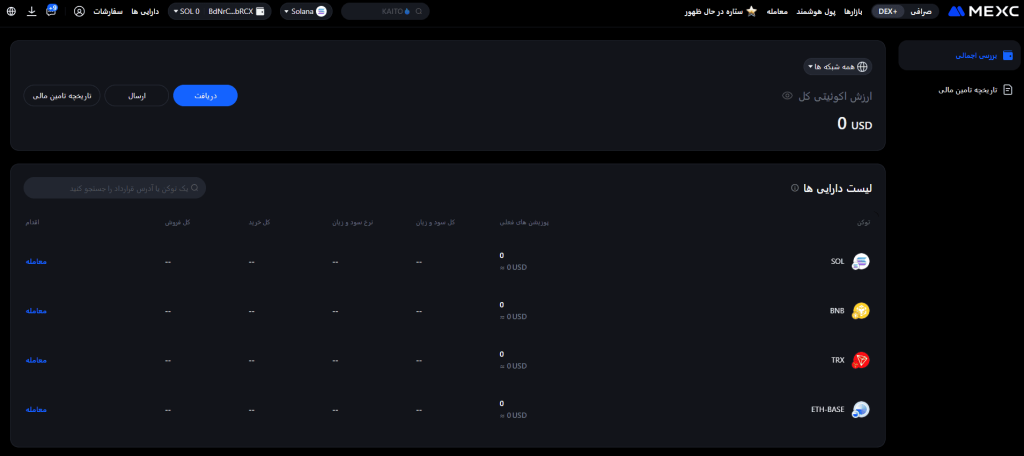Click the SOL token name
This screenshot has height=456, width=1024.
[838, 261]
